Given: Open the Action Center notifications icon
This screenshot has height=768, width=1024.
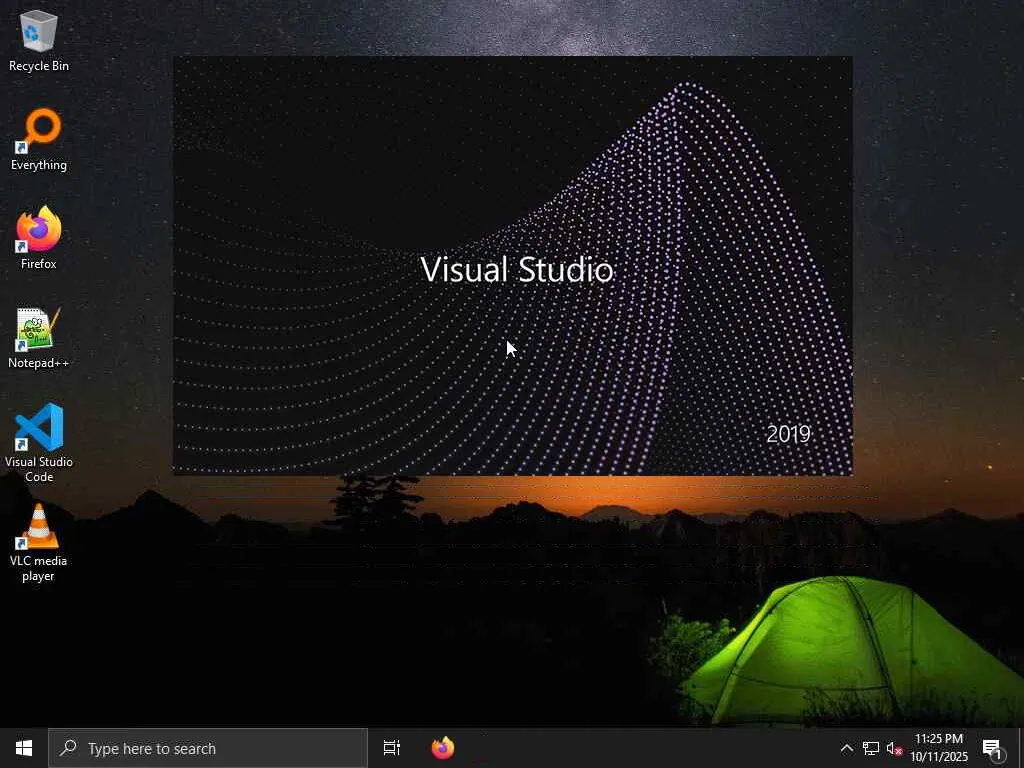Looking at the screenshot, I should coord(993,749).
